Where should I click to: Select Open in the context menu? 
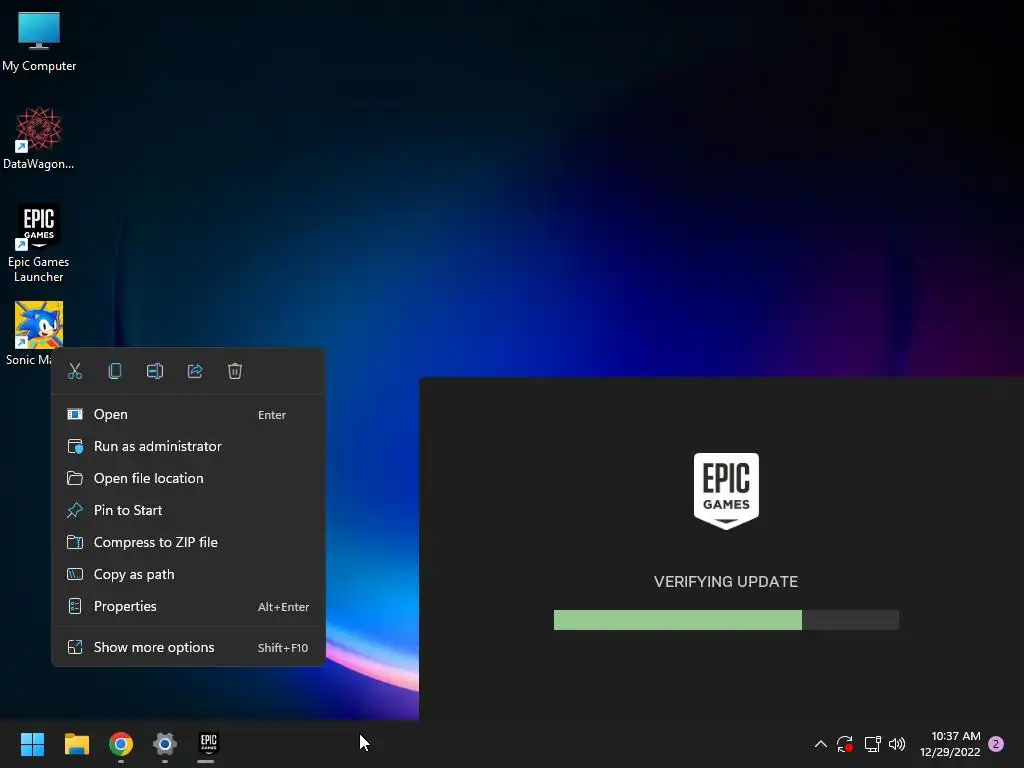[188, 415]
